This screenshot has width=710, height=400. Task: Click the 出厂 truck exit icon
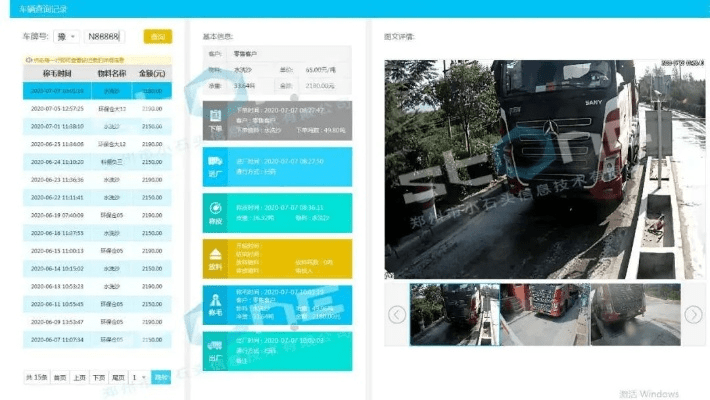click(x=215, y=350)
